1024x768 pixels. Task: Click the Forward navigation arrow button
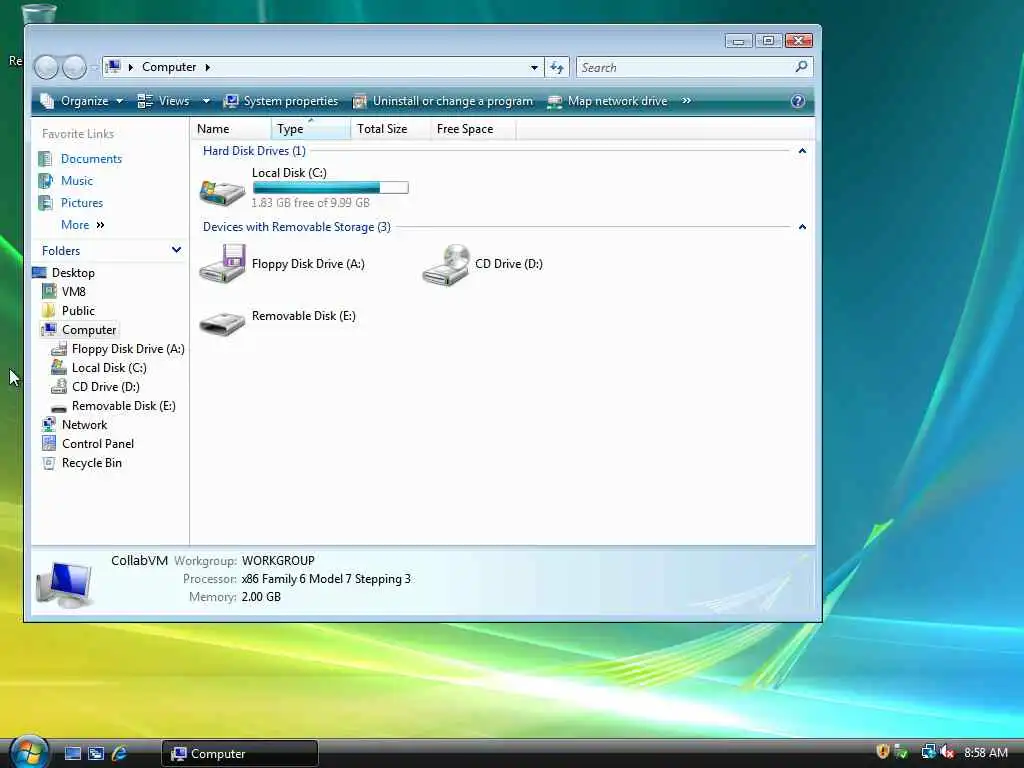pyautogui.click(x=74, y=67)
